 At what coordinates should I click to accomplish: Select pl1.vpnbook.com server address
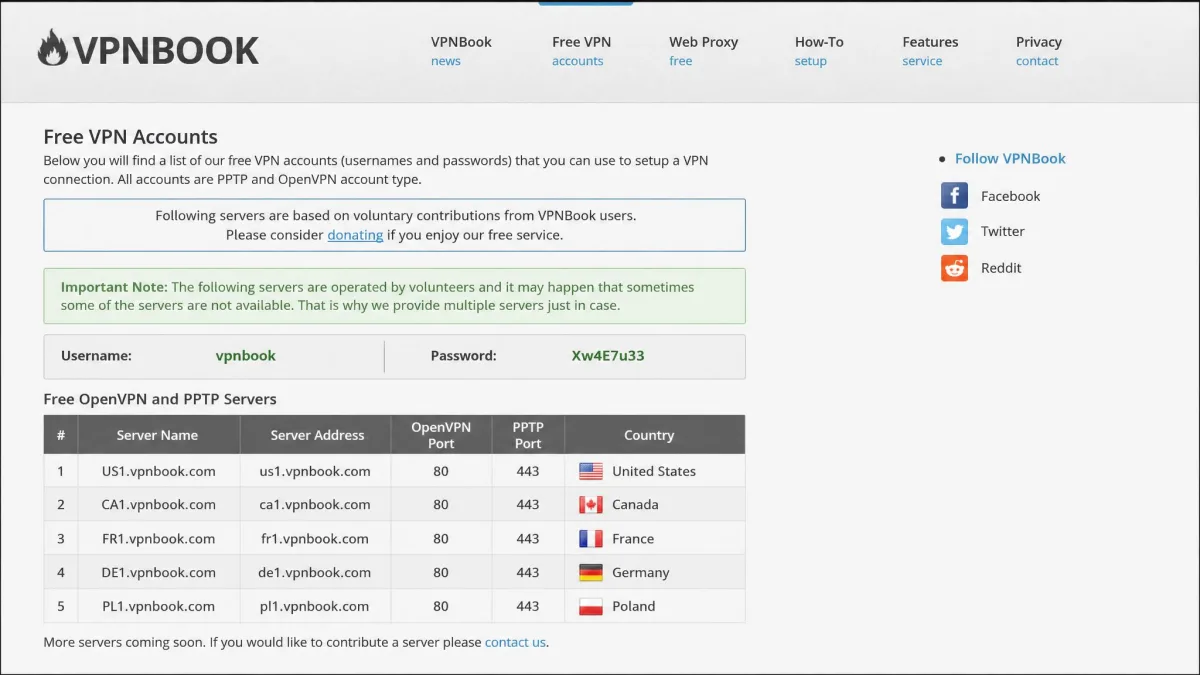(x=315, y=606)
